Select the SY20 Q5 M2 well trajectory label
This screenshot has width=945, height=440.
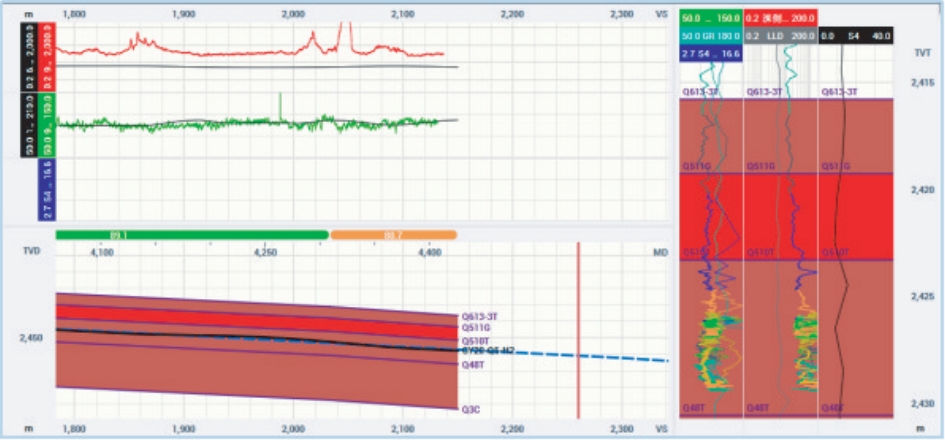tap(487, 350)
